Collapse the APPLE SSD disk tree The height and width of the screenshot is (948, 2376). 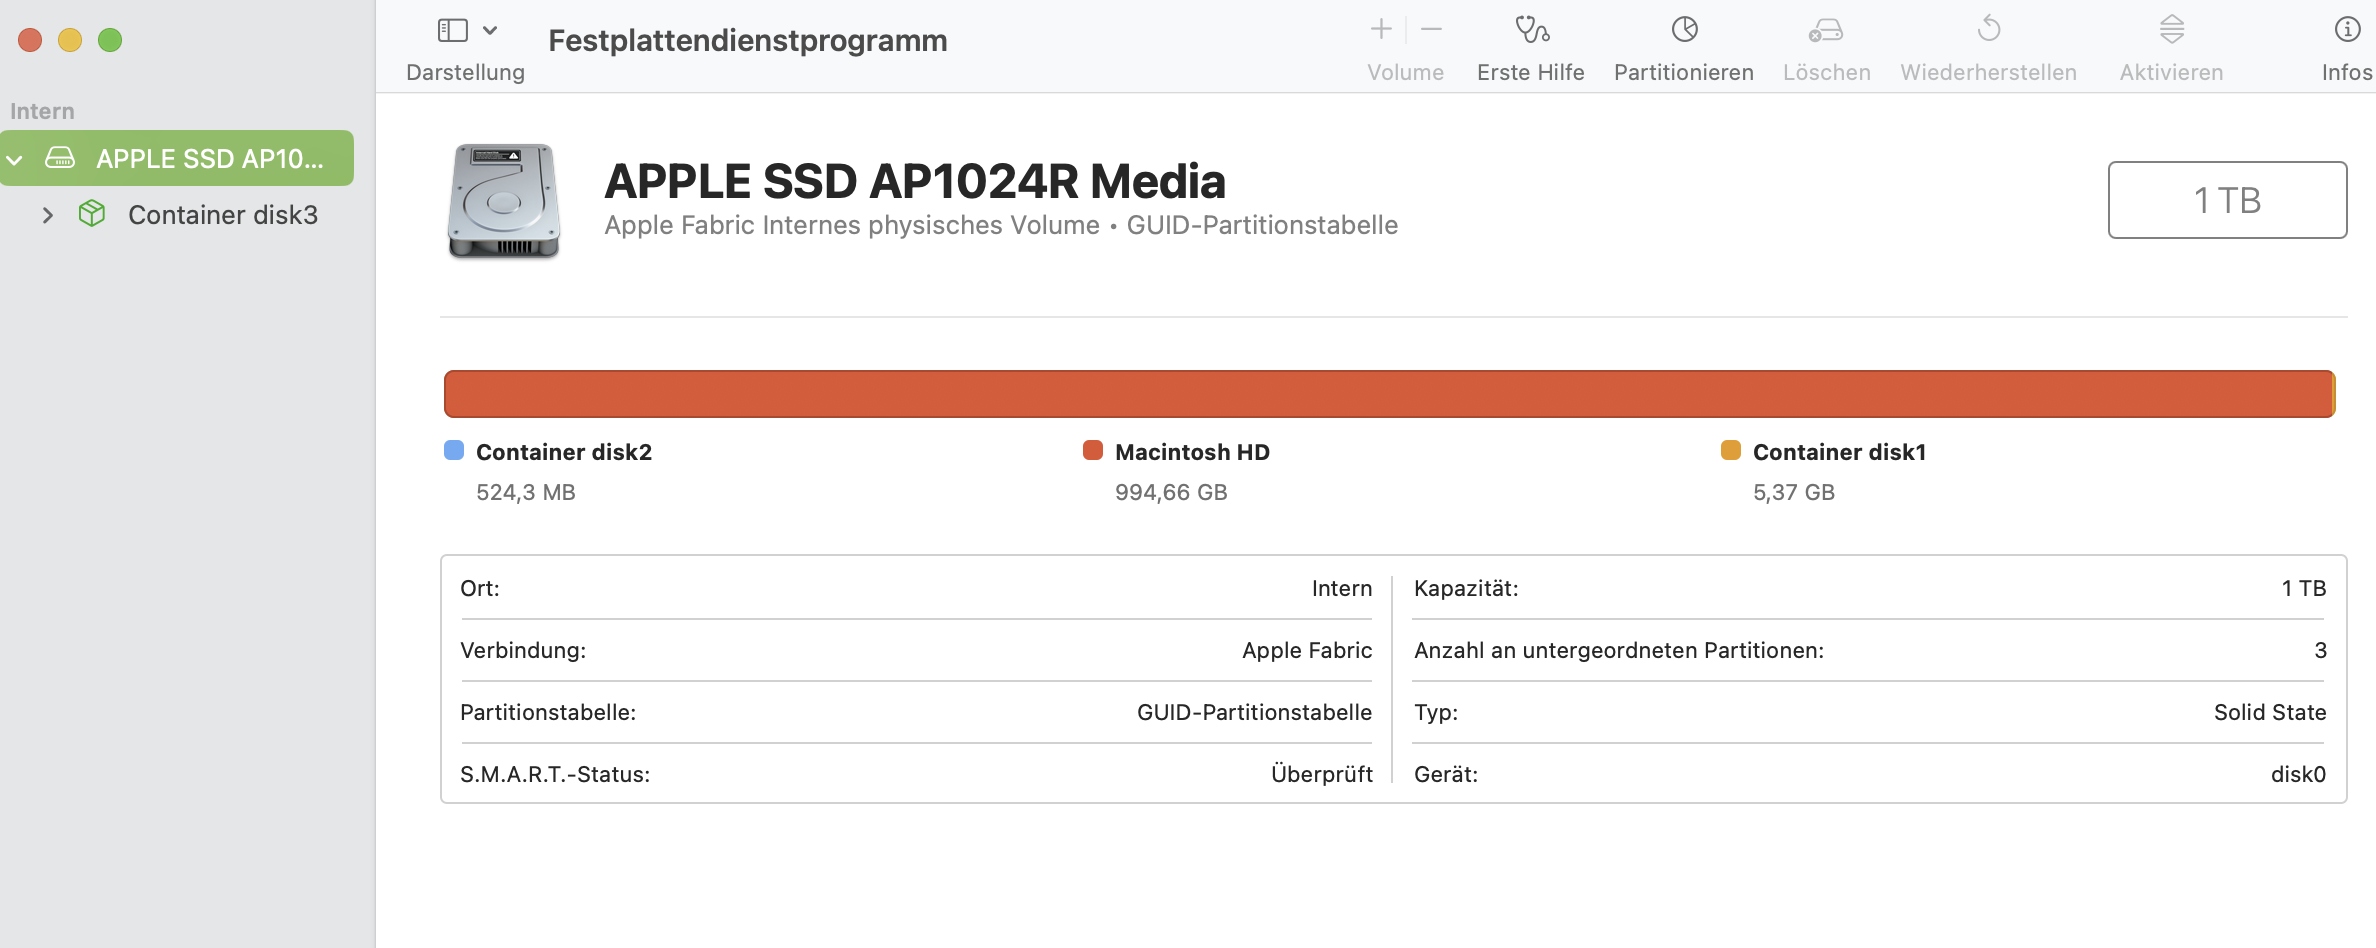click(15, 159)
